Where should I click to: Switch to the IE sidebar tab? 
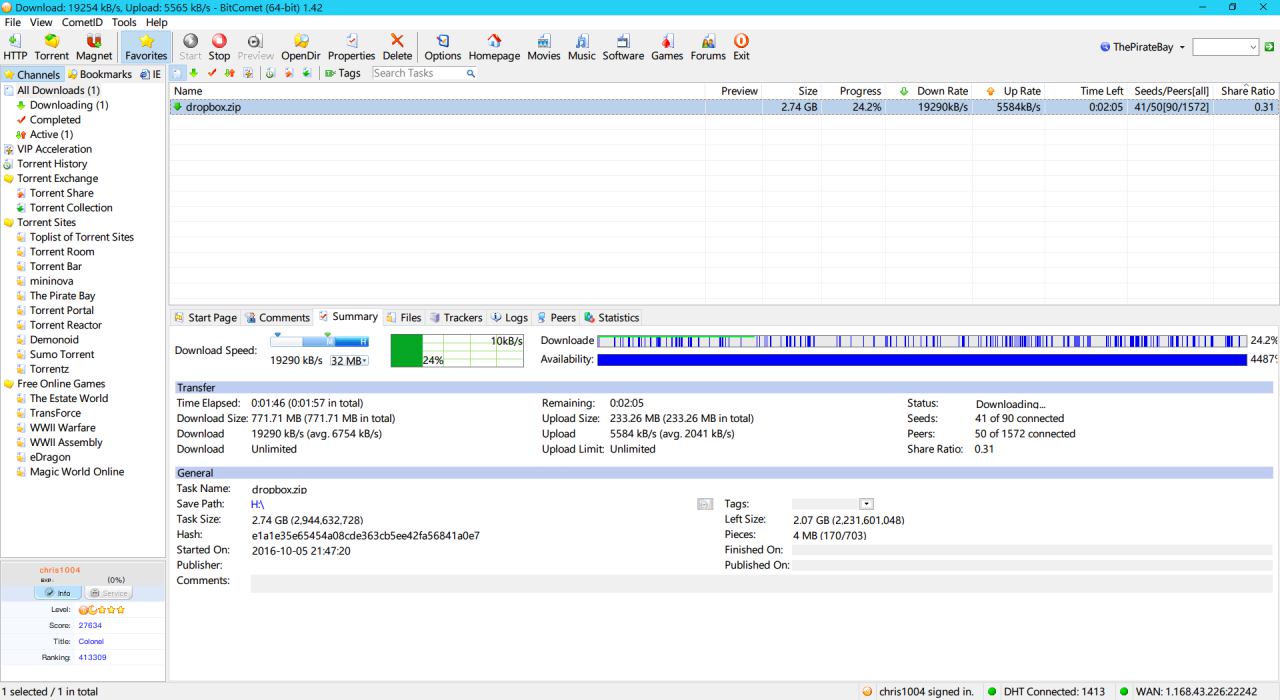[x=150, y=74]
